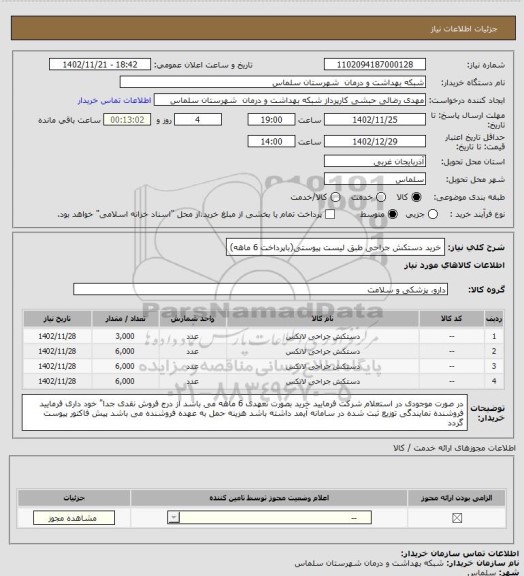Select the متوسط purchase type radio
This screenshot has height=576, width=524.
(x=392, y=214)
